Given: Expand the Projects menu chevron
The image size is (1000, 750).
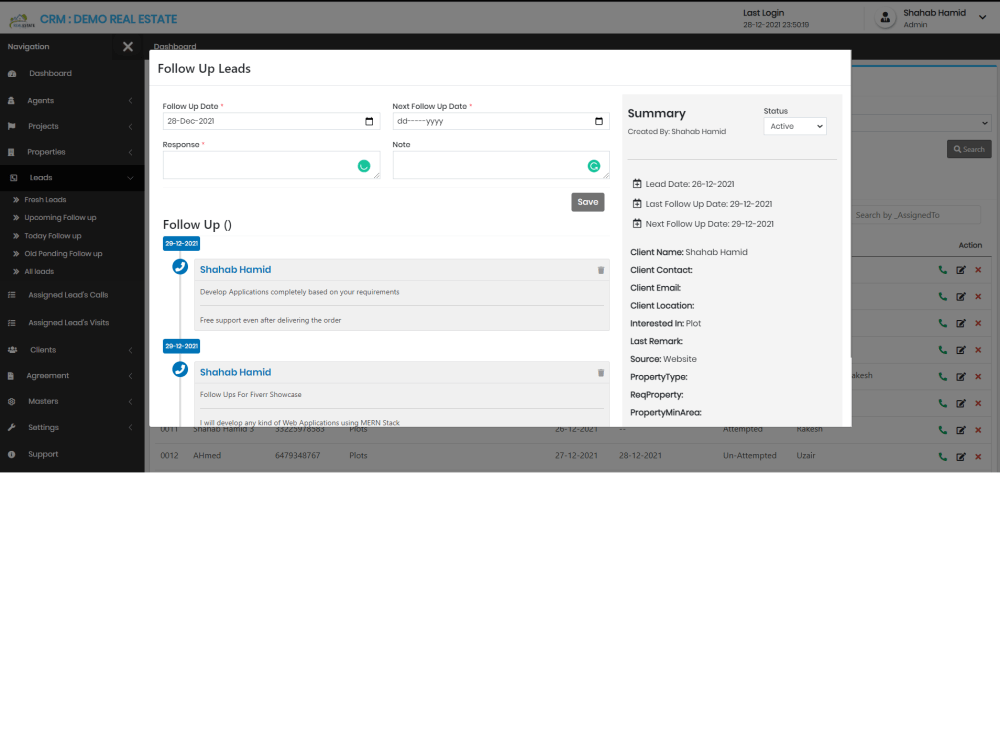Looking at the screenshot, I should pyautogui.click(x=130, y=126).
